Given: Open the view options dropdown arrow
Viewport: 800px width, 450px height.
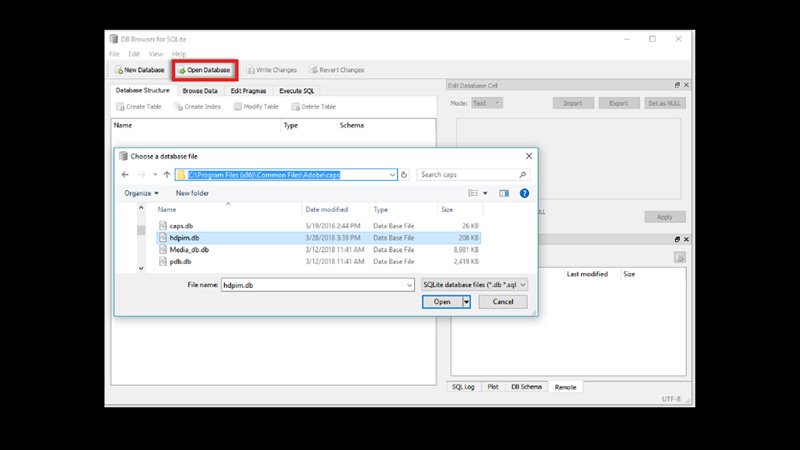Looking at the screenshot, I should (x=485, y=193).
